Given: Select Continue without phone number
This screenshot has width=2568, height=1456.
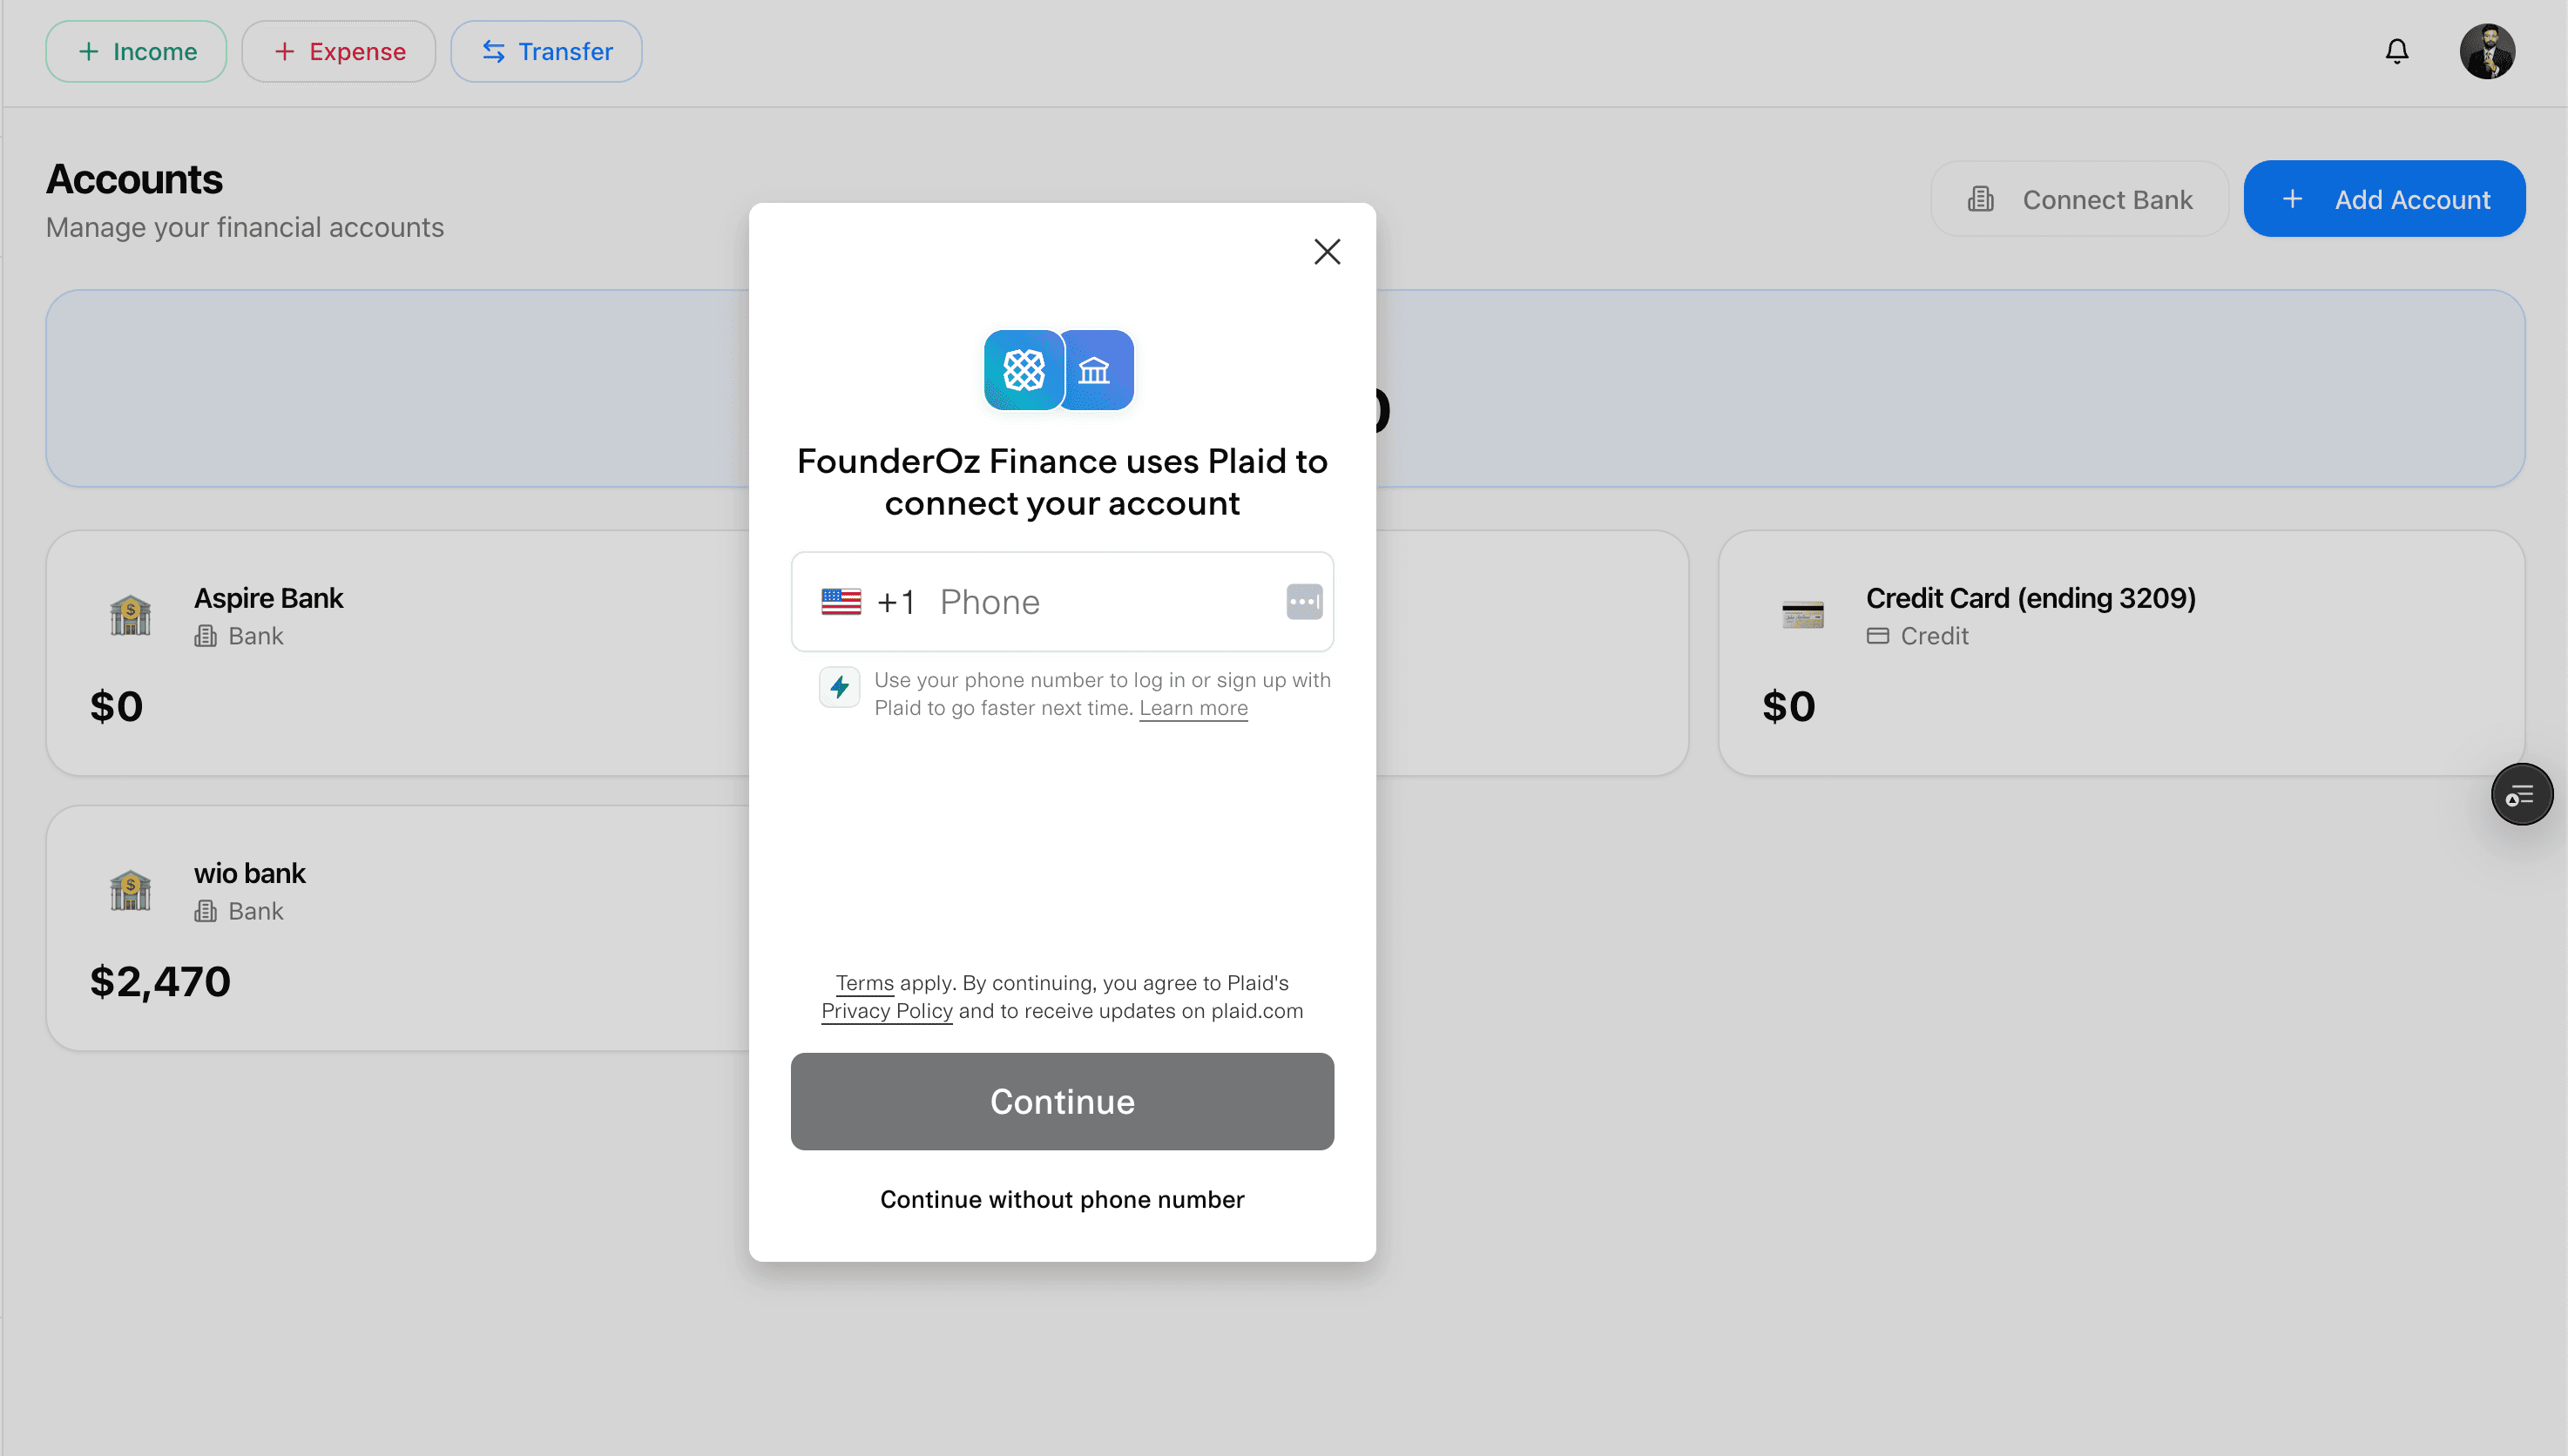Looking at the screenshot, I should pos(1062,1199).
